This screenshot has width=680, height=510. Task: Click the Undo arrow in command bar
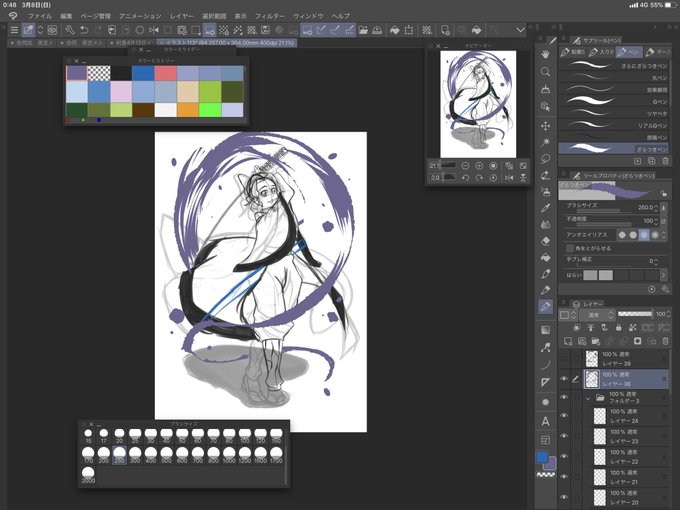pyautogui.click(x=84, y=30)
